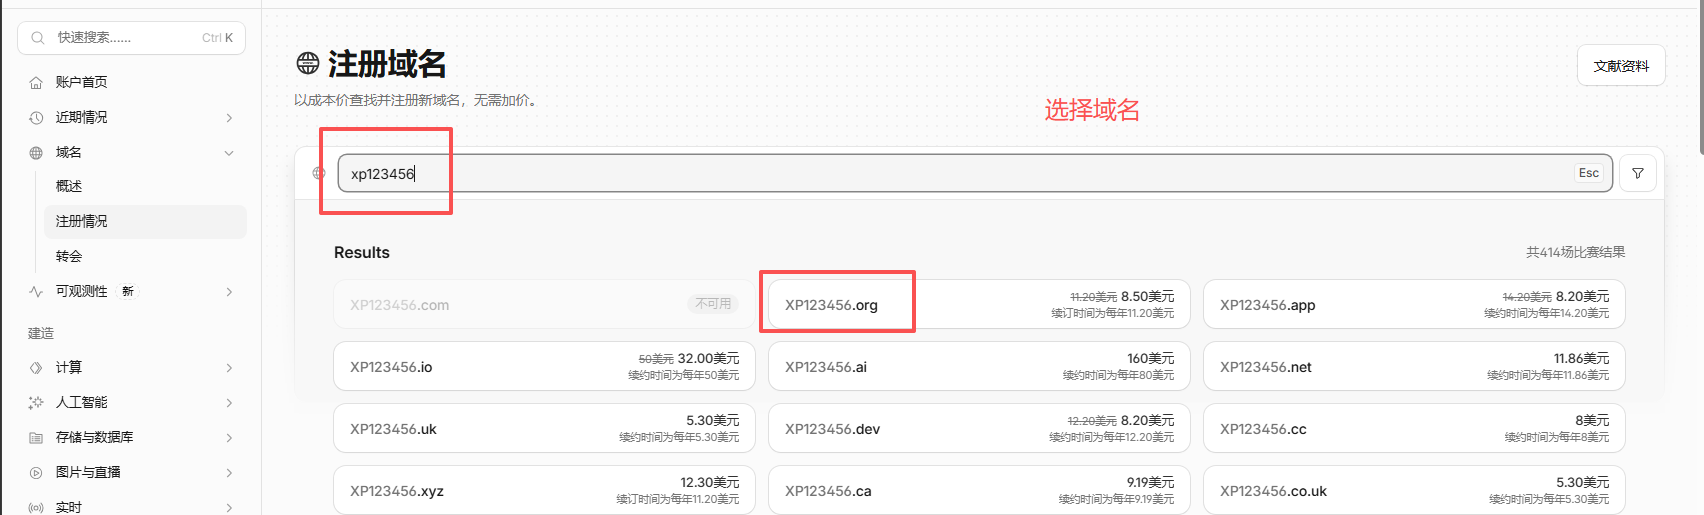
Task: Select the XP123456.uk domain result
Action: pyautogui.click(x=544, y=428)
